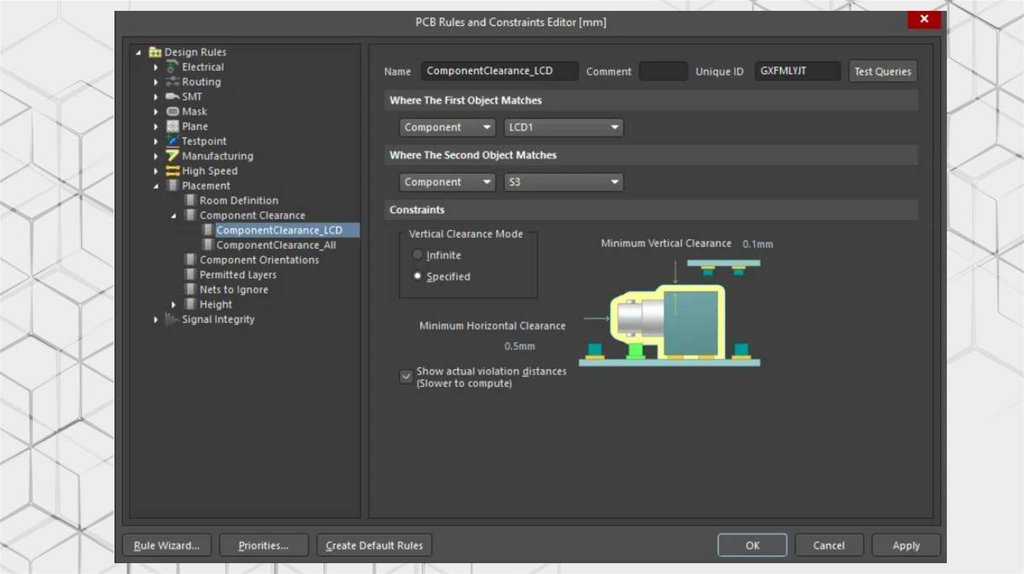Select the Infinite vertical clearance mode
1024x574 pixels.
click(418, 255)
